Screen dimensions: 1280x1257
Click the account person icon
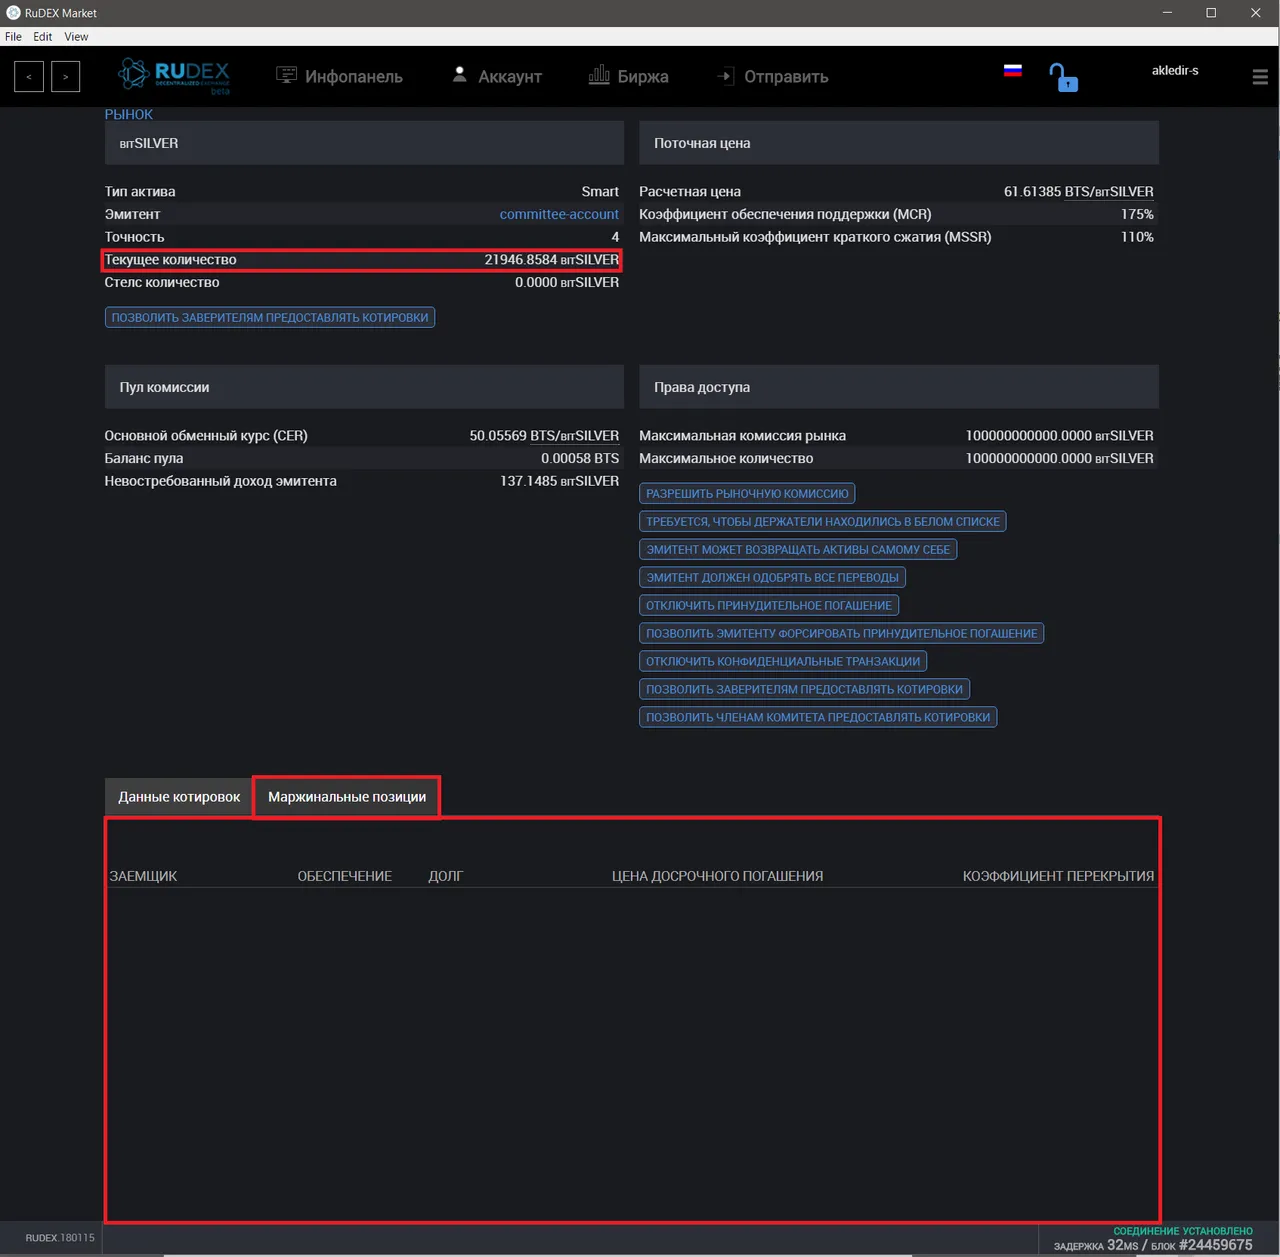coord(459,75)
